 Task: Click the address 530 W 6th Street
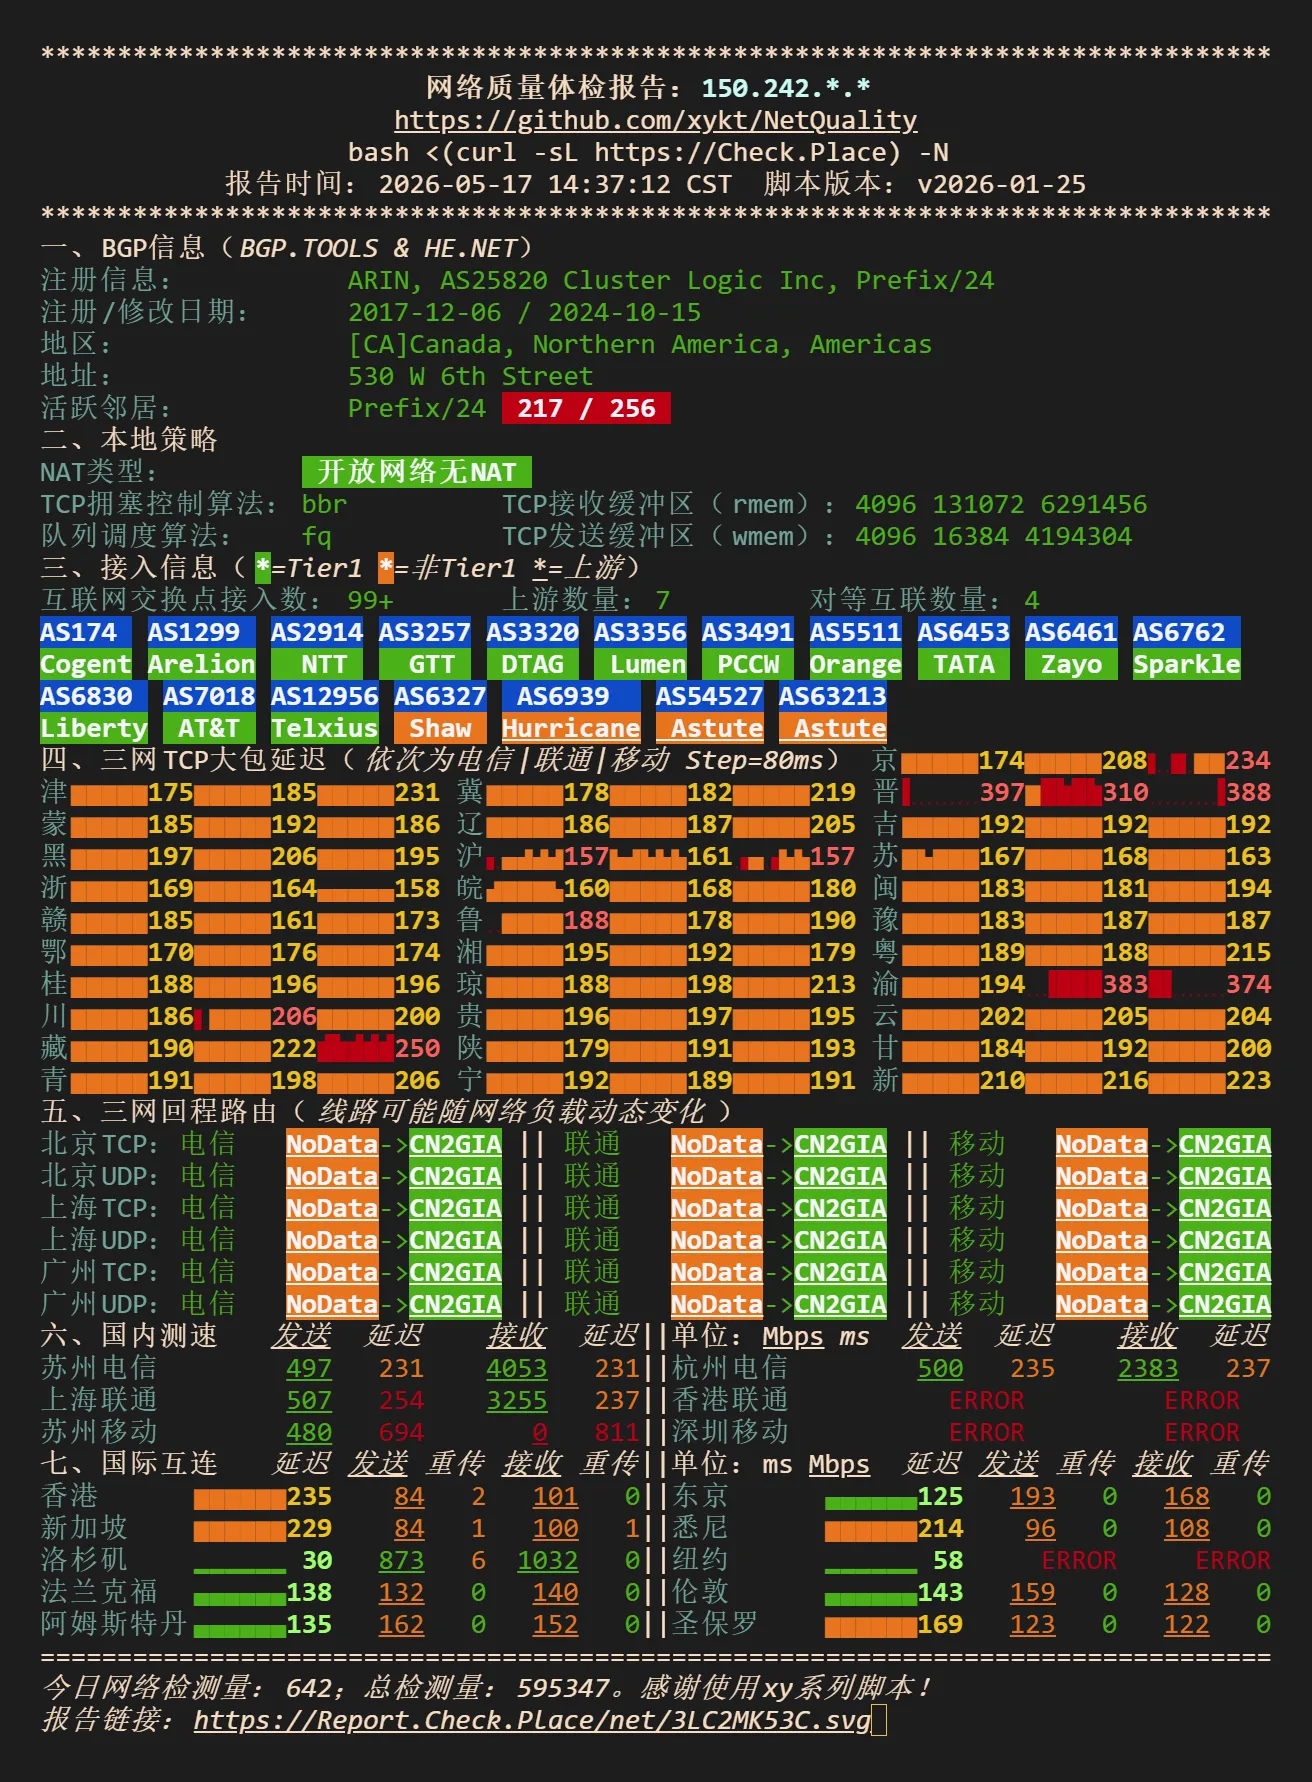click(x=471, y=376)
